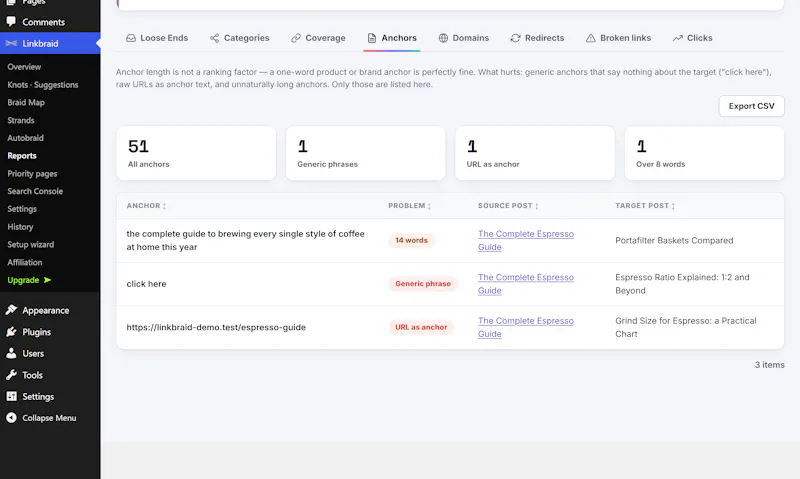Viewport: 800px width, 479px height.
Task: Sort by Source Post column arrows
Action: pos(537,206)
